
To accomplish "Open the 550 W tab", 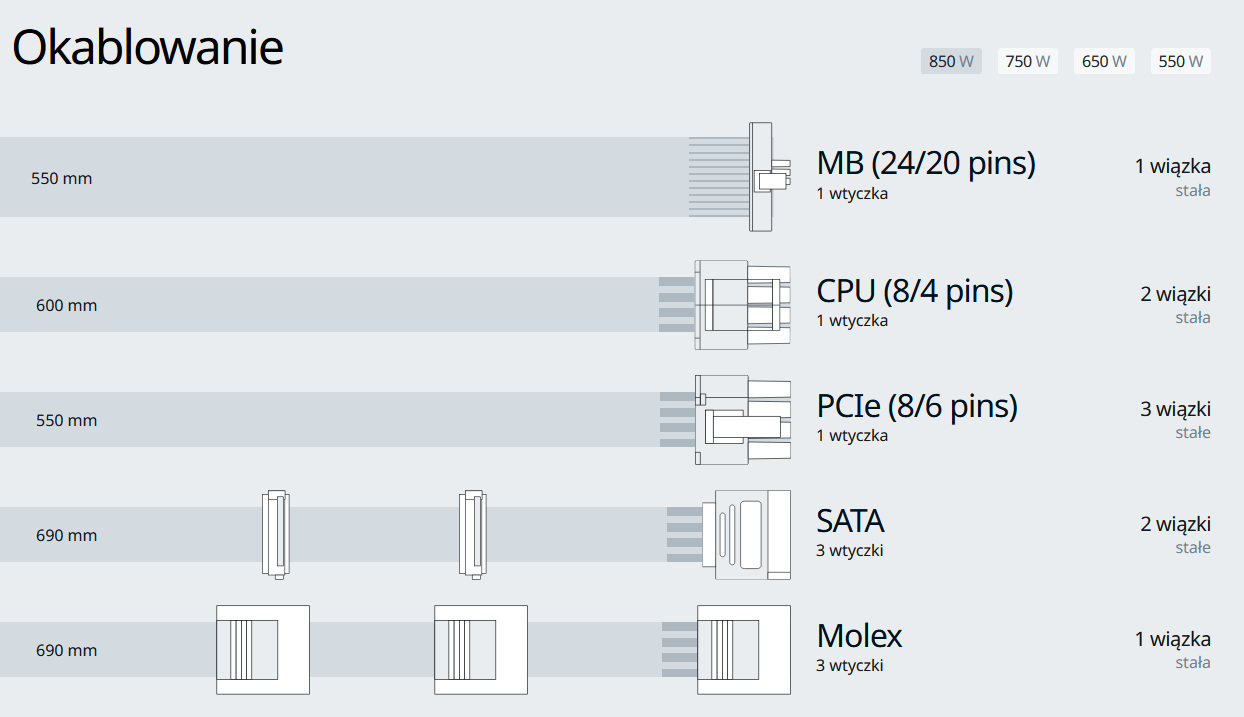I will (x=1180, y=61).
